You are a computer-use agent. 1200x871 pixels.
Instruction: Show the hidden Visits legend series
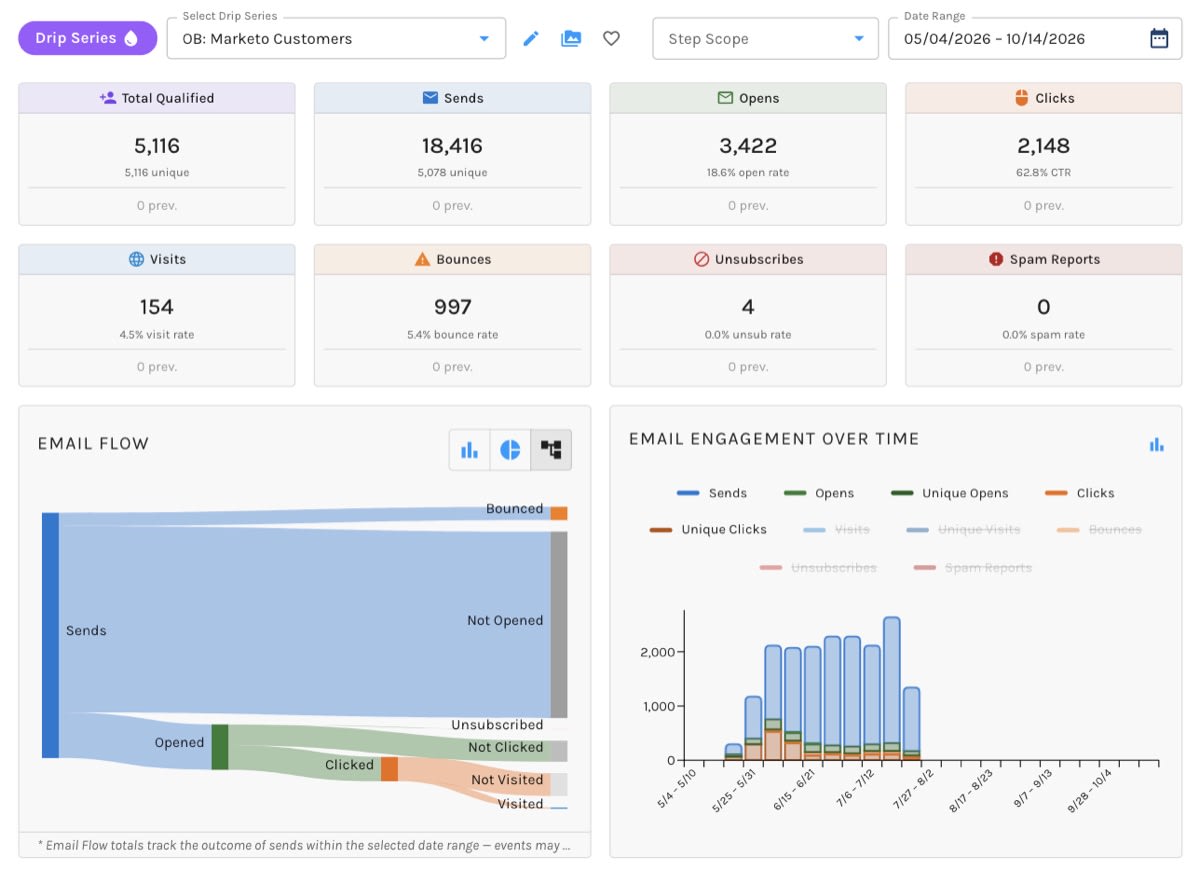pos(837,530)
